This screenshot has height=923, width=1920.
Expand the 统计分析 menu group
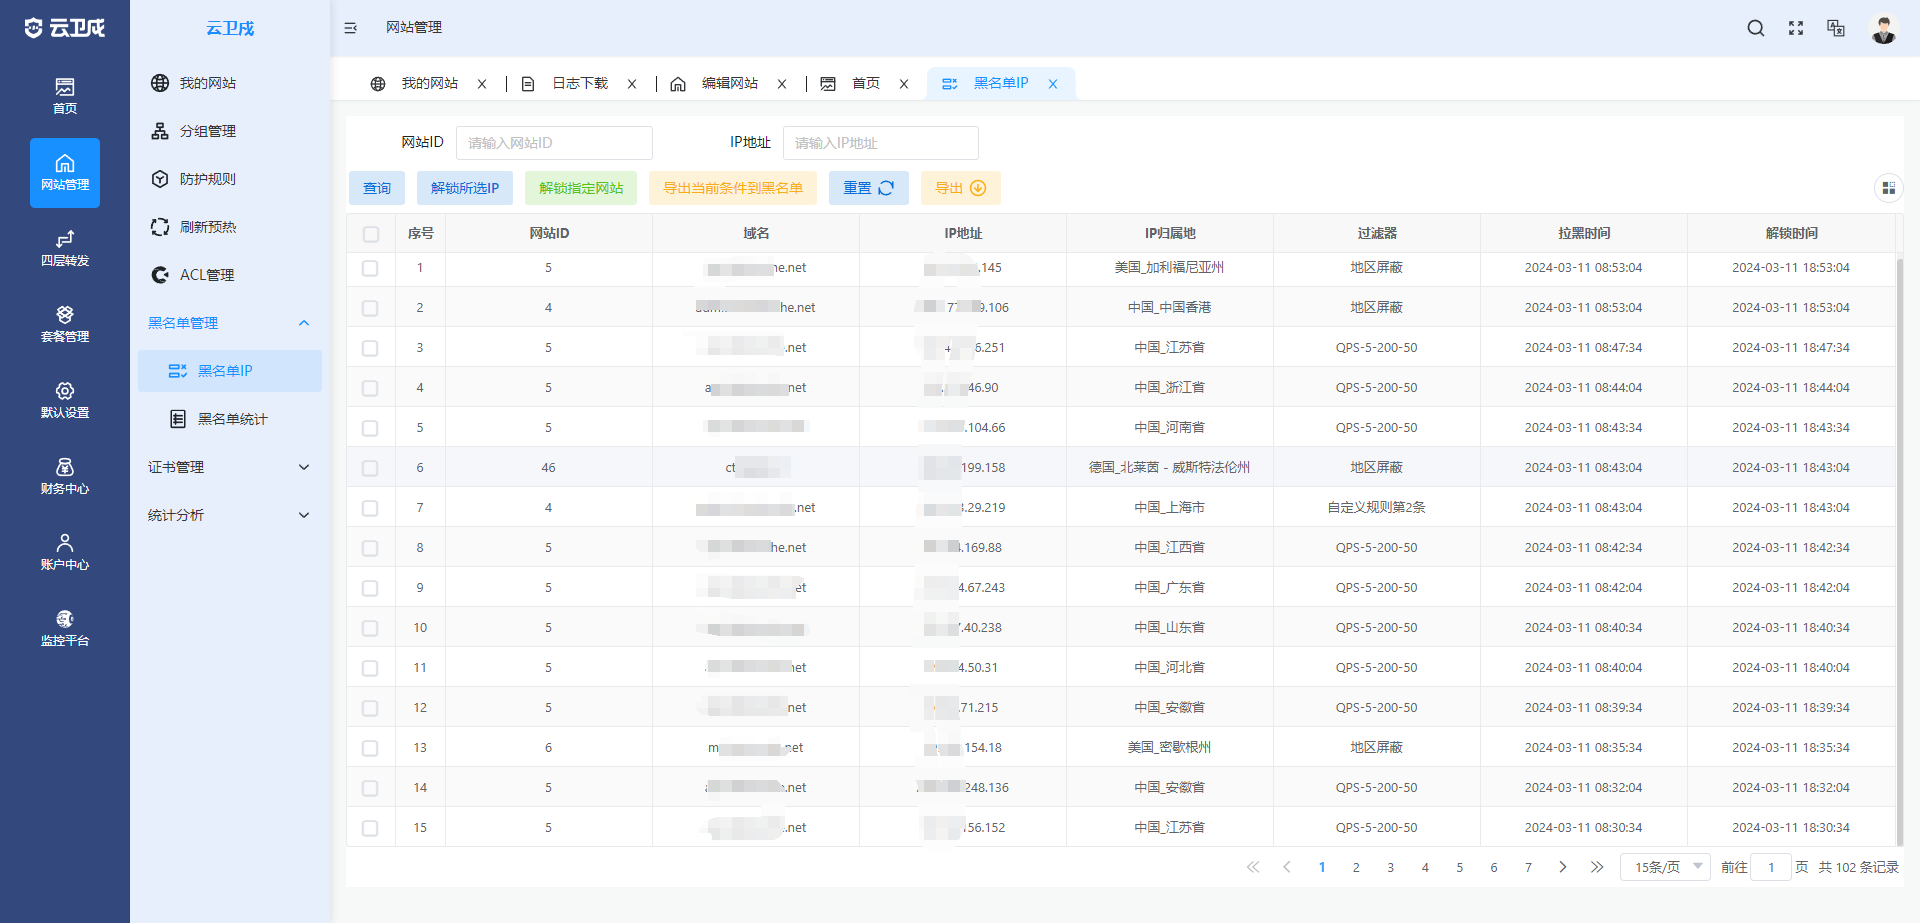[x=230, y=515]
